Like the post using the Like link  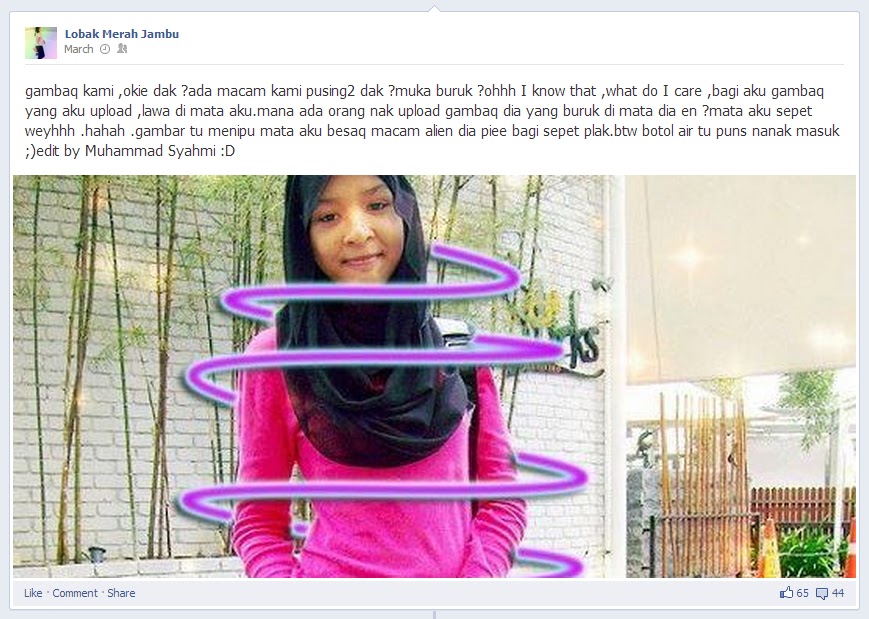tap(33, 593)
